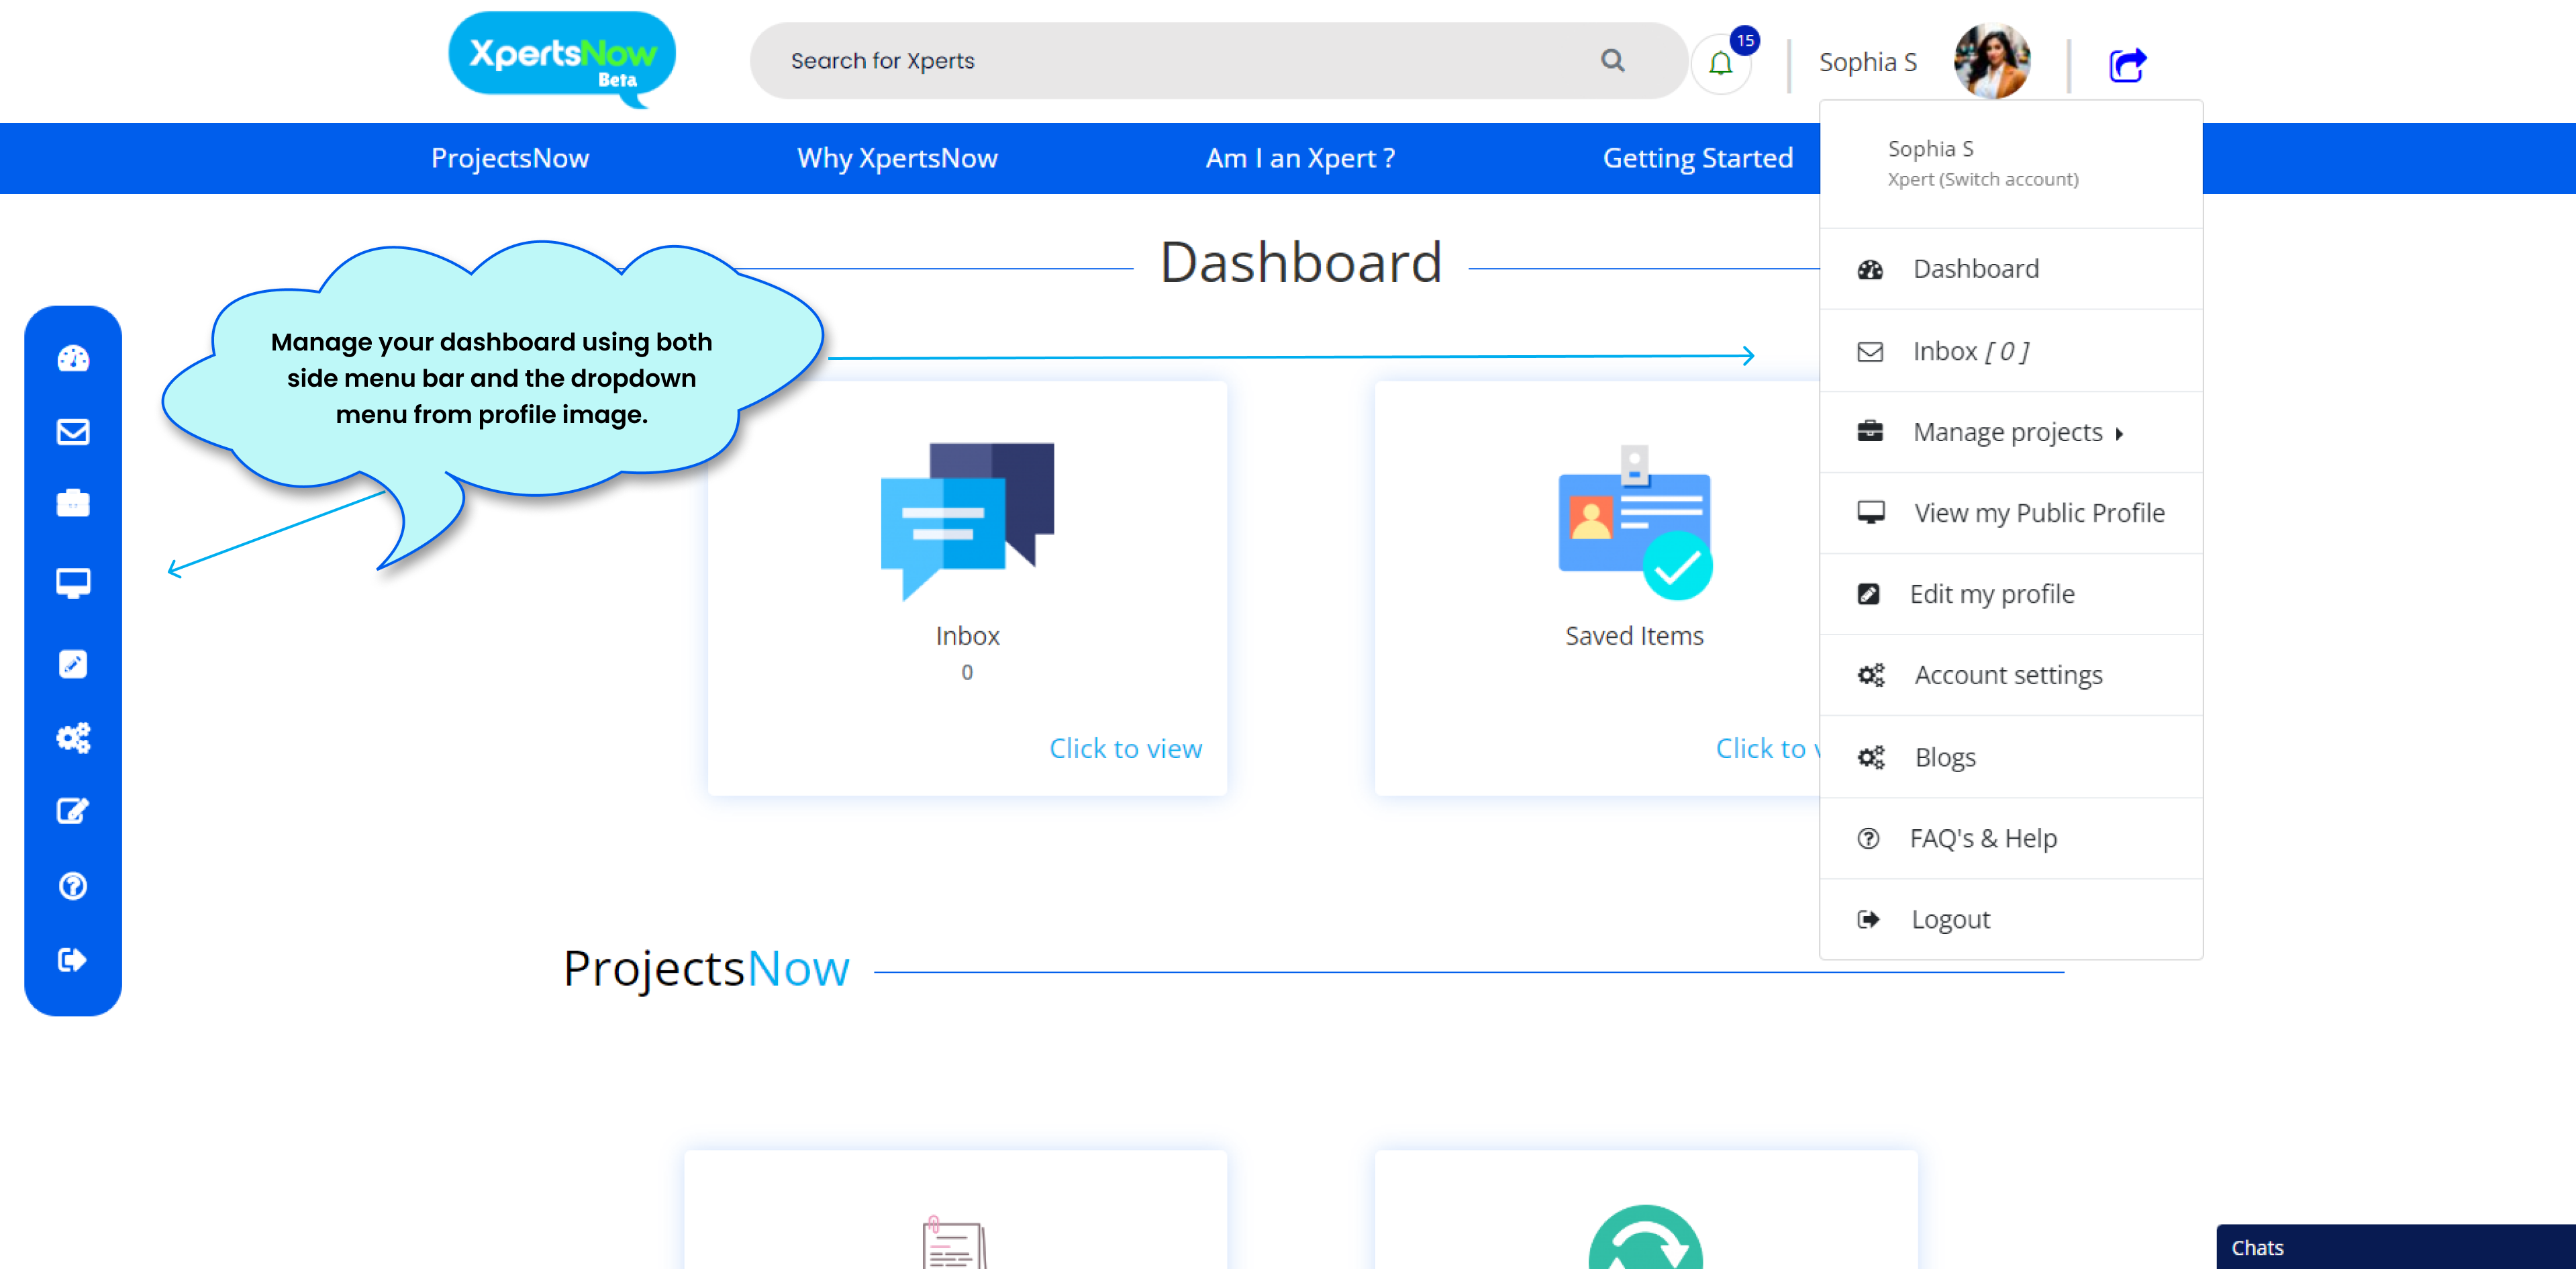Open the dashboard gauge icon in side menu

tap(73, 358)
